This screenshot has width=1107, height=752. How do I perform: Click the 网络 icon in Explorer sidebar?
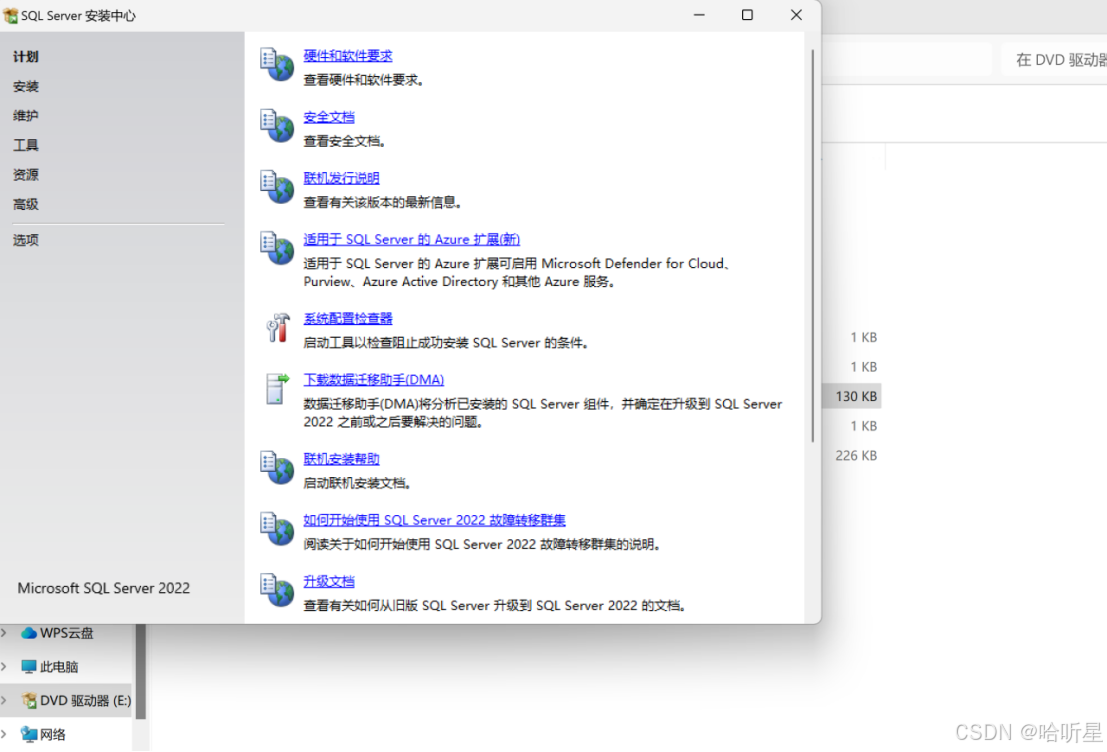coord(29,734)
